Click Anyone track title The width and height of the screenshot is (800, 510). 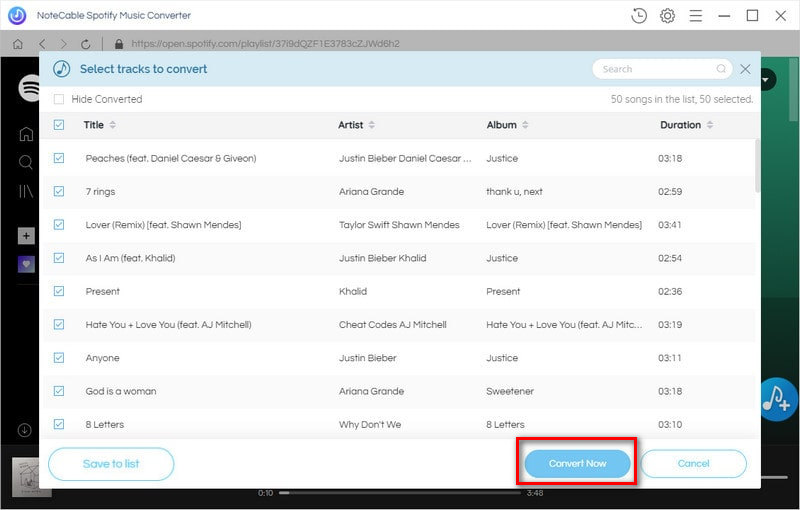103,358
